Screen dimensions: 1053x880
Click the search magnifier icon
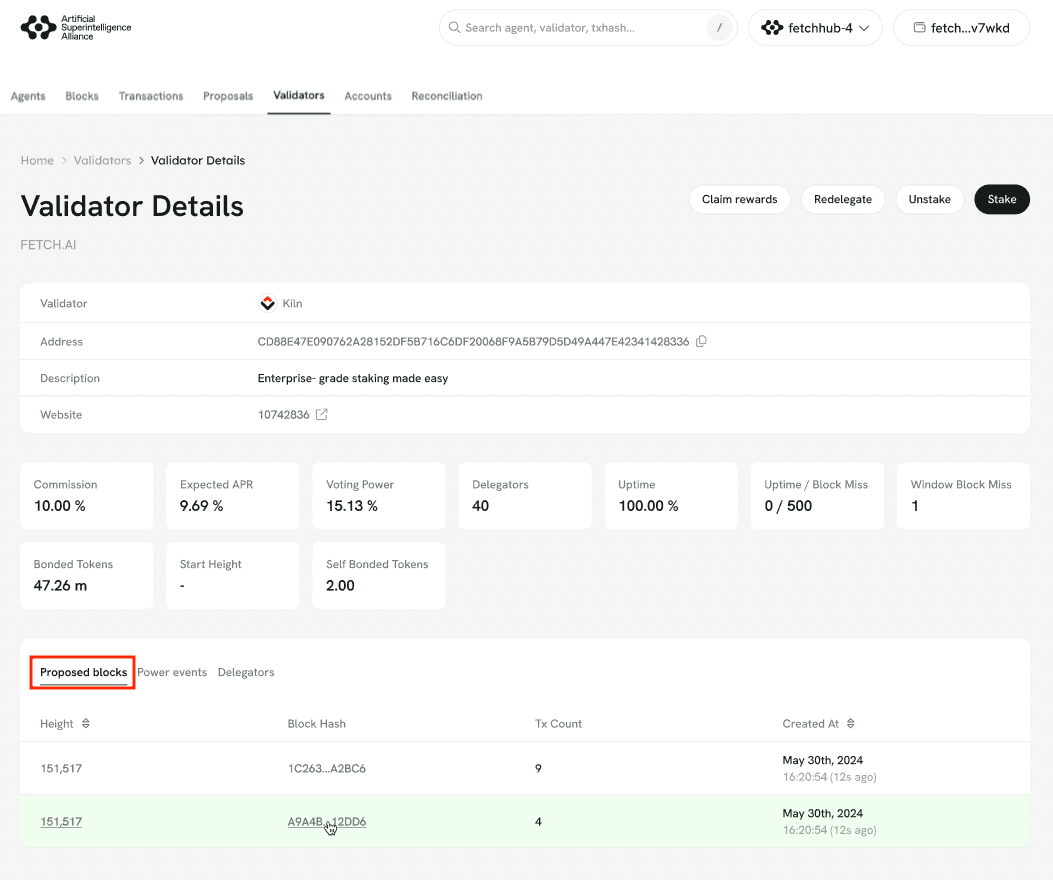tap(454, 28)
